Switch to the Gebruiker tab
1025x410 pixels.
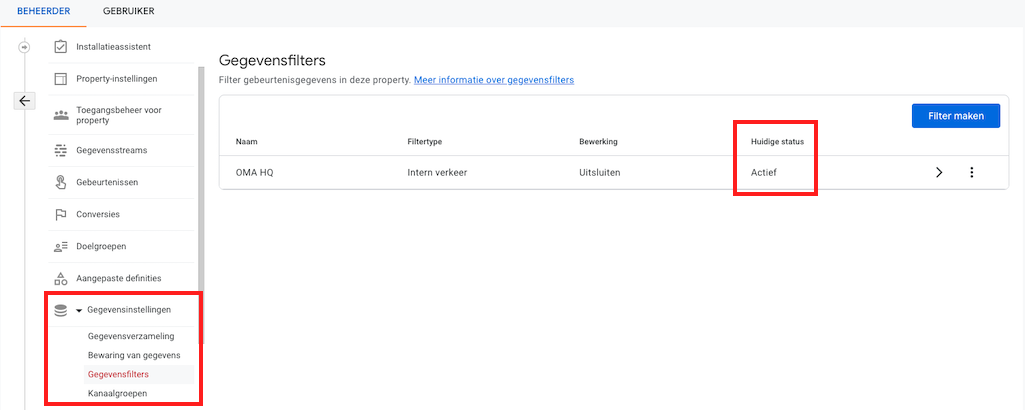pyautogui.click(x=128, y=11)
